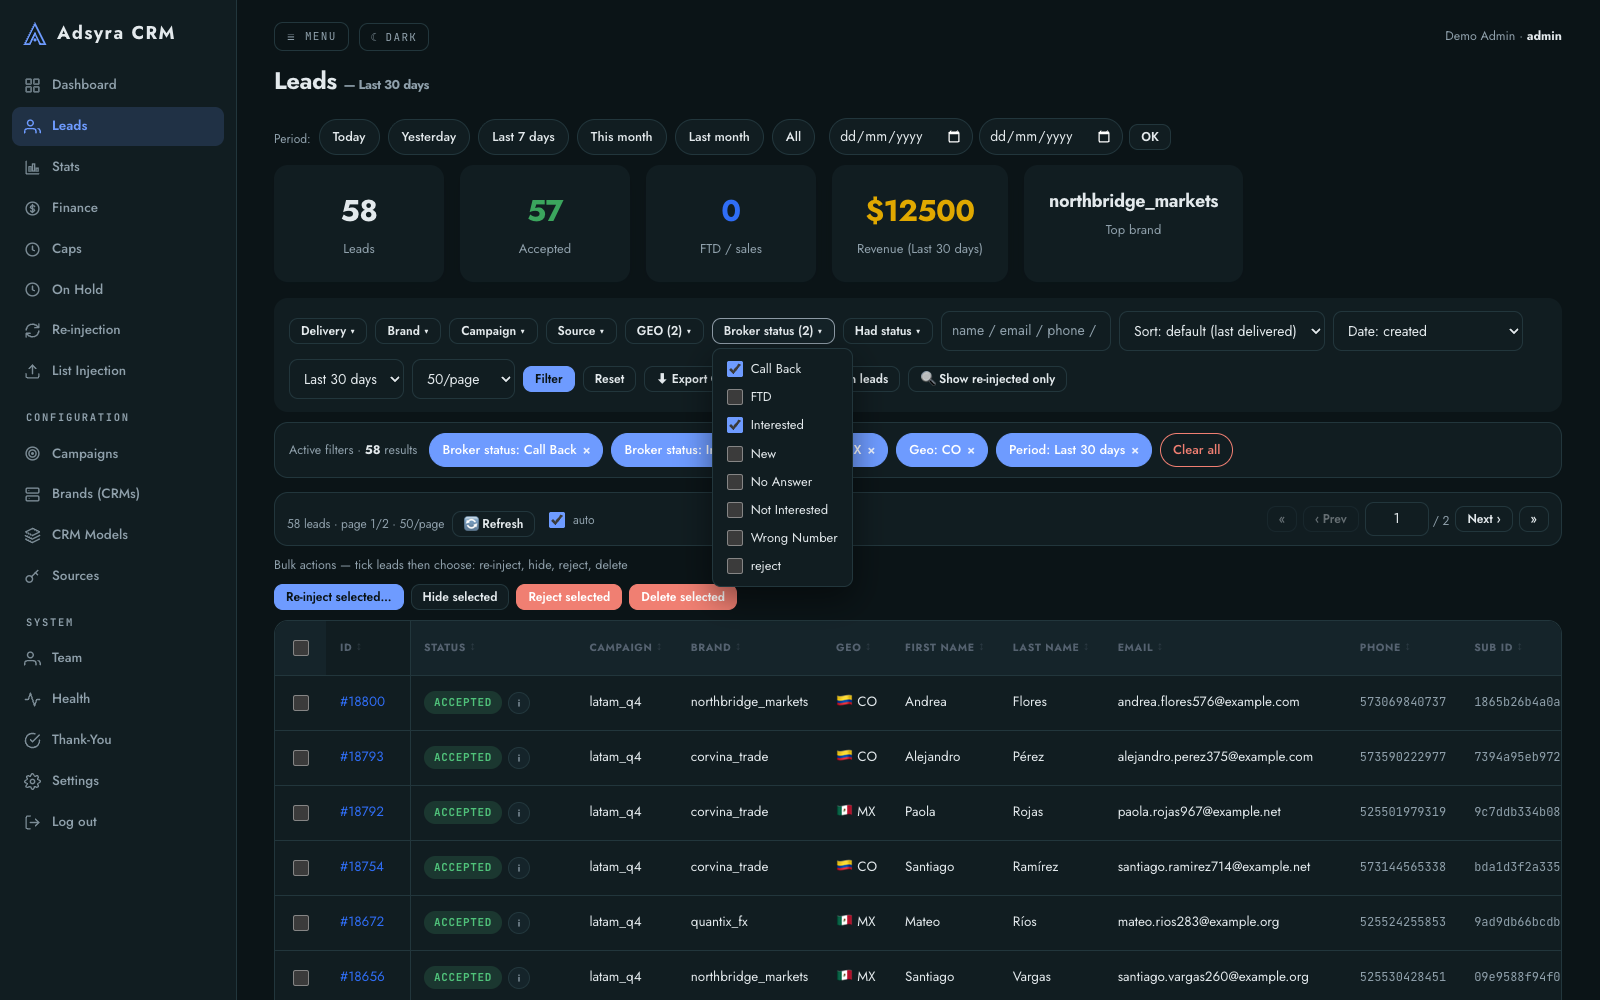Change the 50/page dropdown

(463, 379)
